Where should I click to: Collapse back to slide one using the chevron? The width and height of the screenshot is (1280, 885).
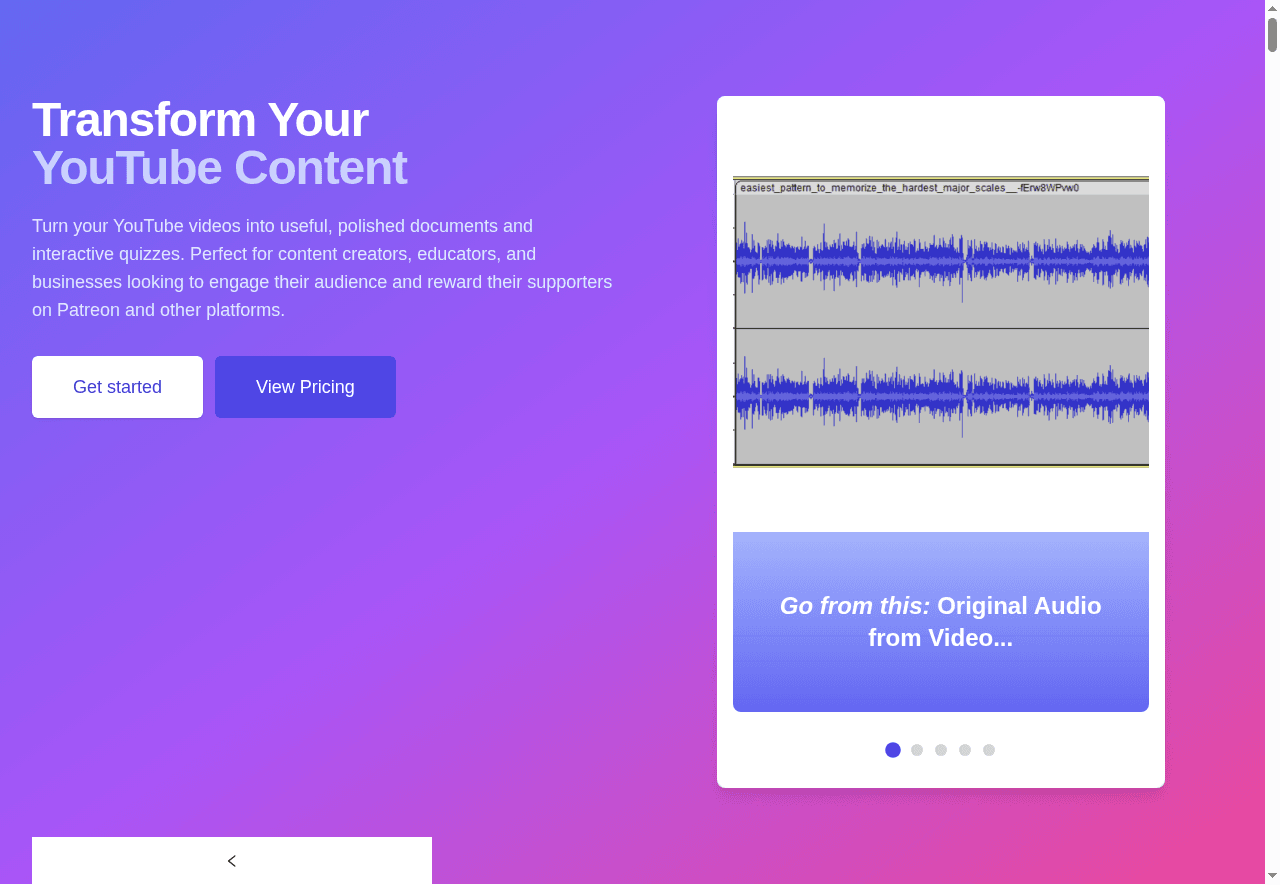point(231,860)
